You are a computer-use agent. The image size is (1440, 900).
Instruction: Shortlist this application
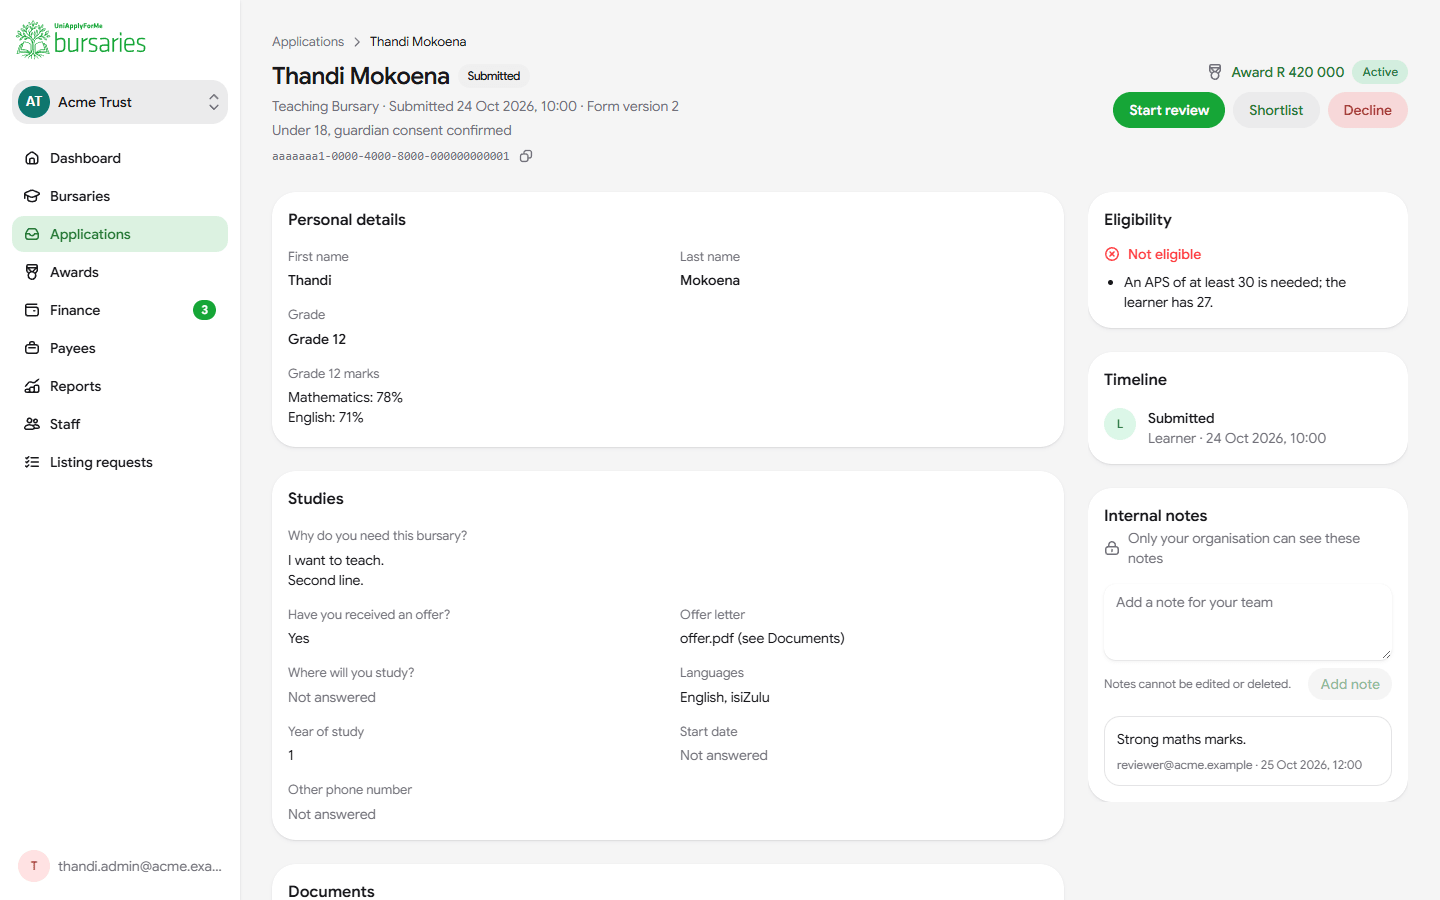point(1276,110)
